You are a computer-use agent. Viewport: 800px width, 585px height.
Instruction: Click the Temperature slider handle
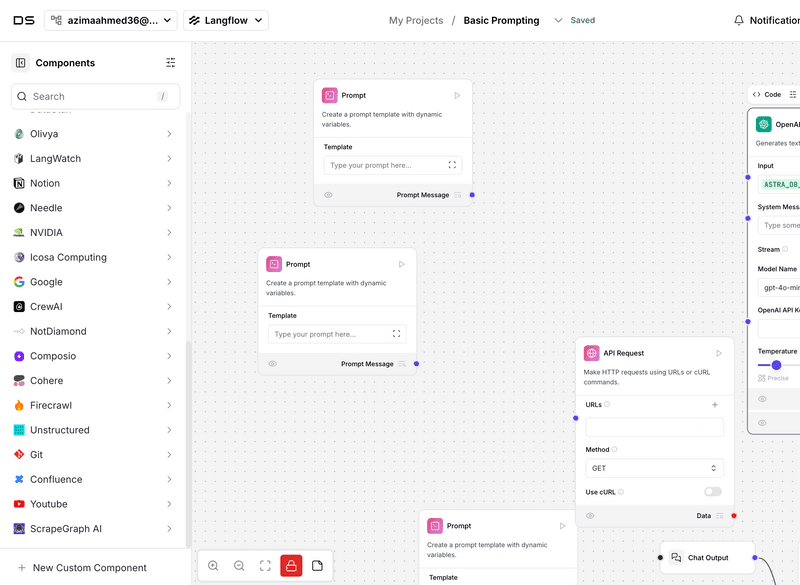(776, 365)
